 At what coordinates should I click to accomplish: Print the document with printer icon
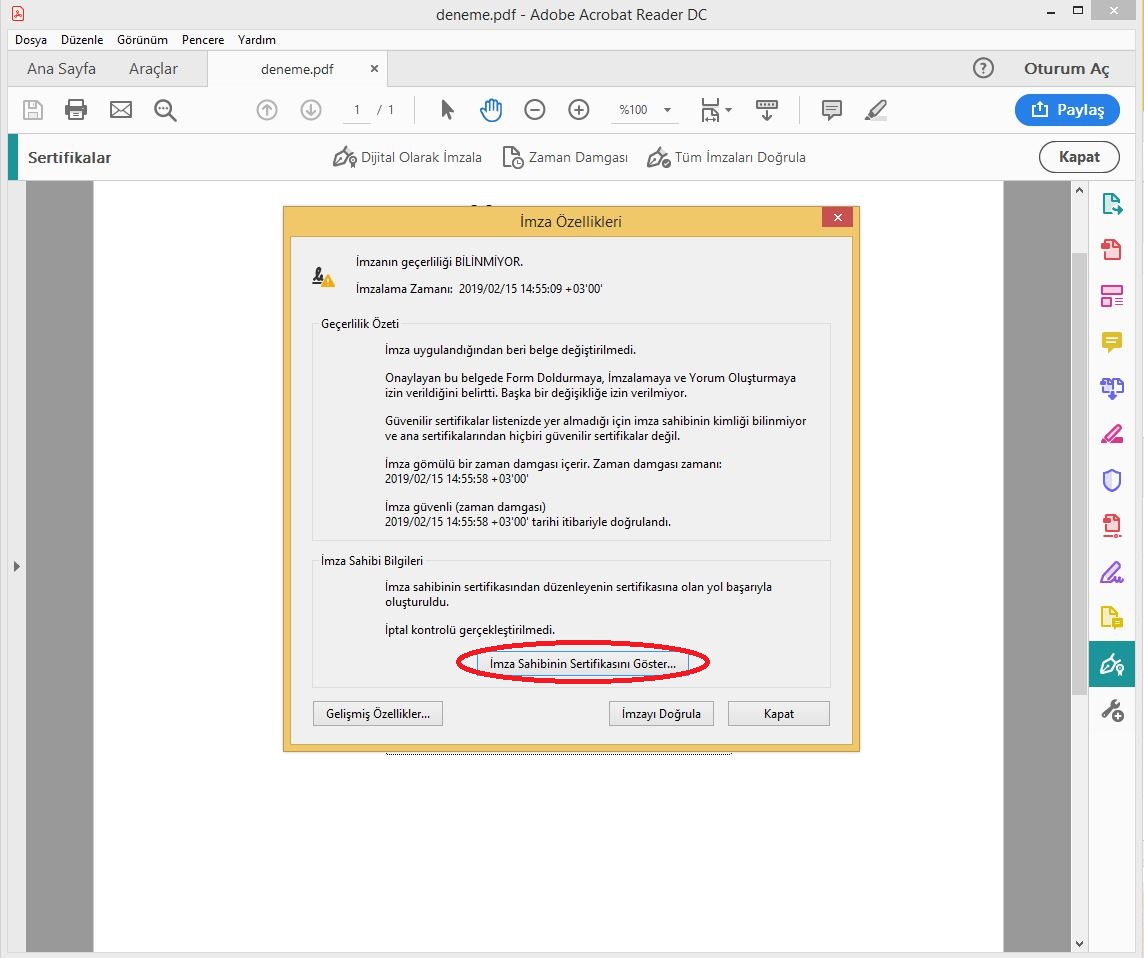point(76,110)
